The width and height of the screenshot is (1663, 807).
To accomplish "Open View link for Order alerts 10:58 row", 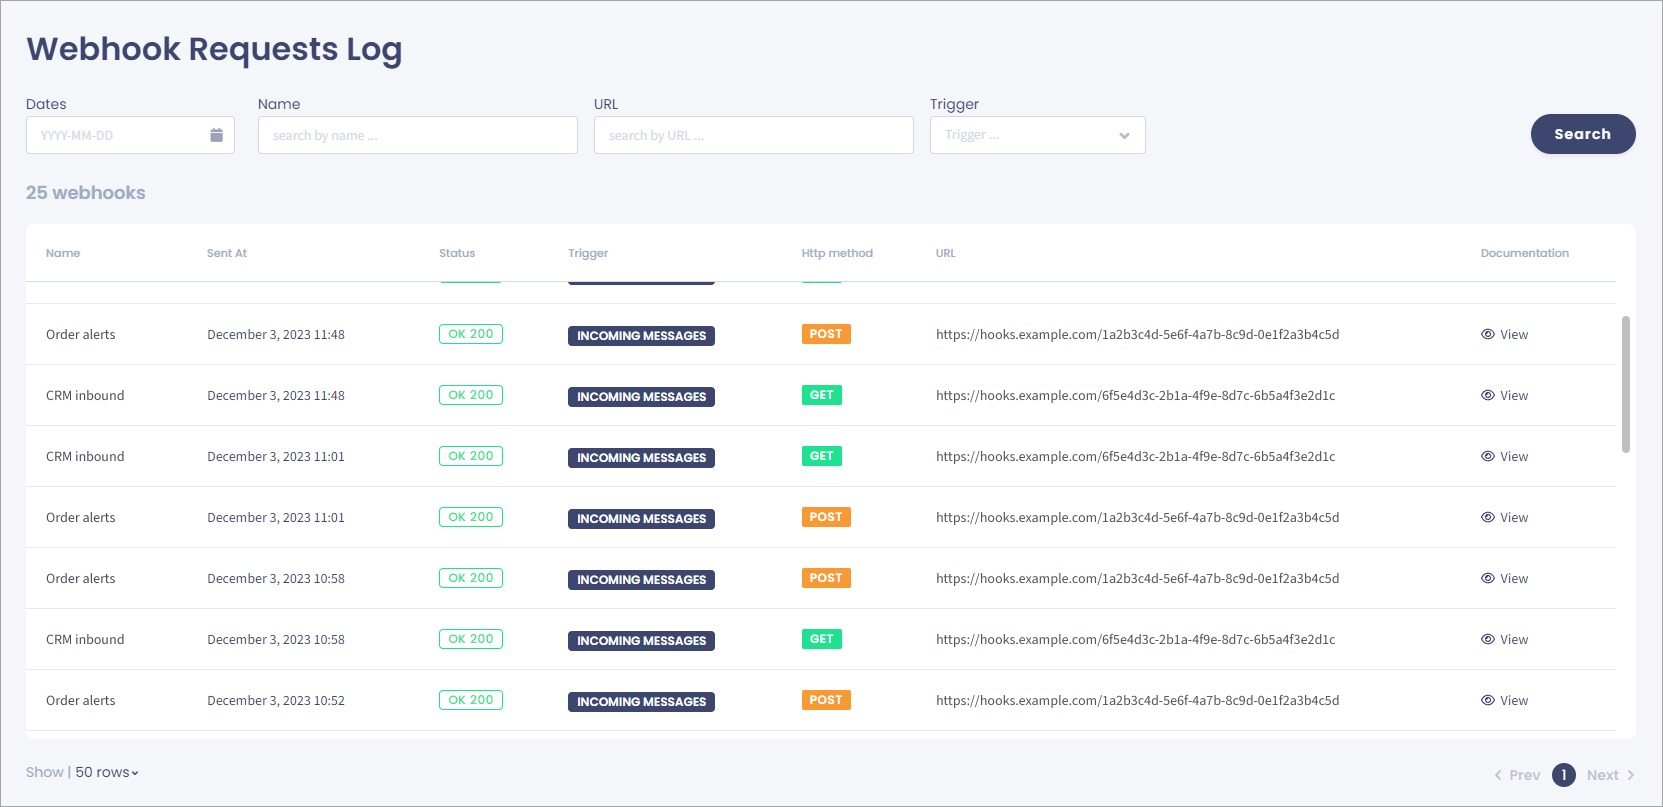I will (1505, 579).
